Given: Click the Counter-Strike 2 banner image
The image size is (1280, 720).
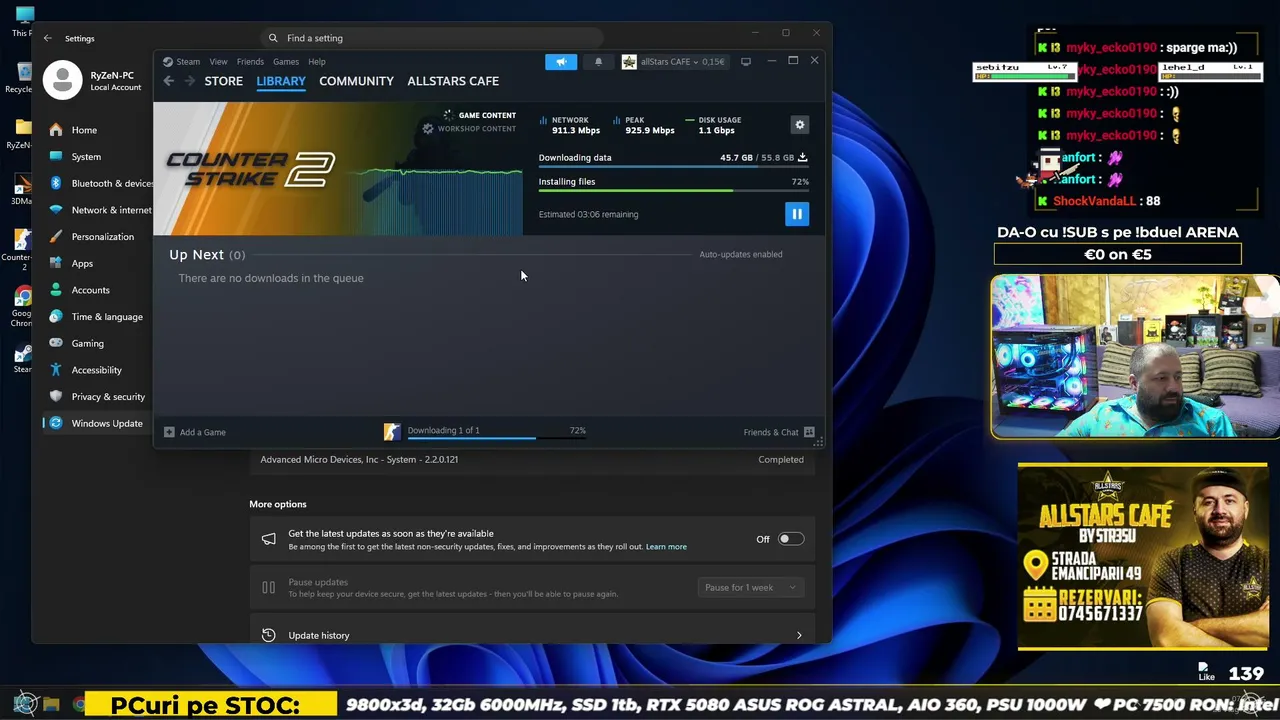Looking at the screenshot, I should 338,169.
